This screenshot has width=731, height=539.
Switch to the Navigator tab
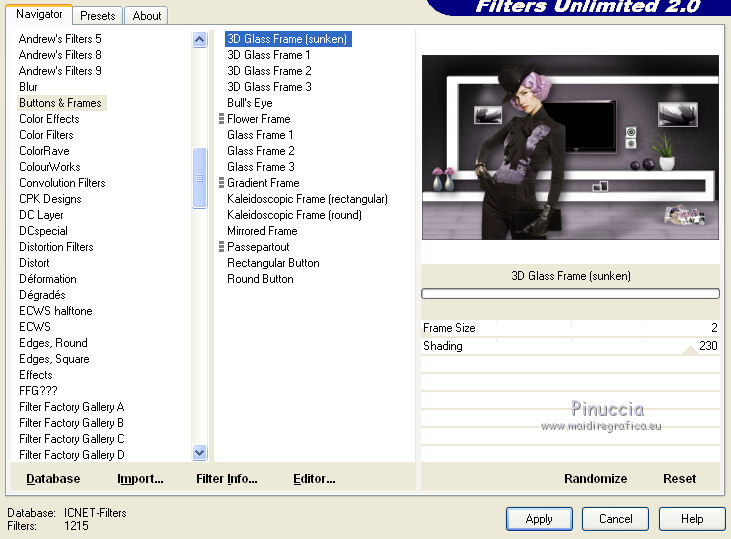[x=39, y=14]
